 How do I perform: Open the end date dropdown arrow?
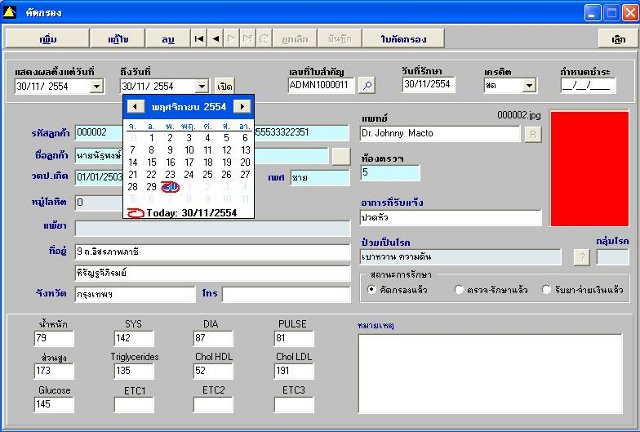202,86
